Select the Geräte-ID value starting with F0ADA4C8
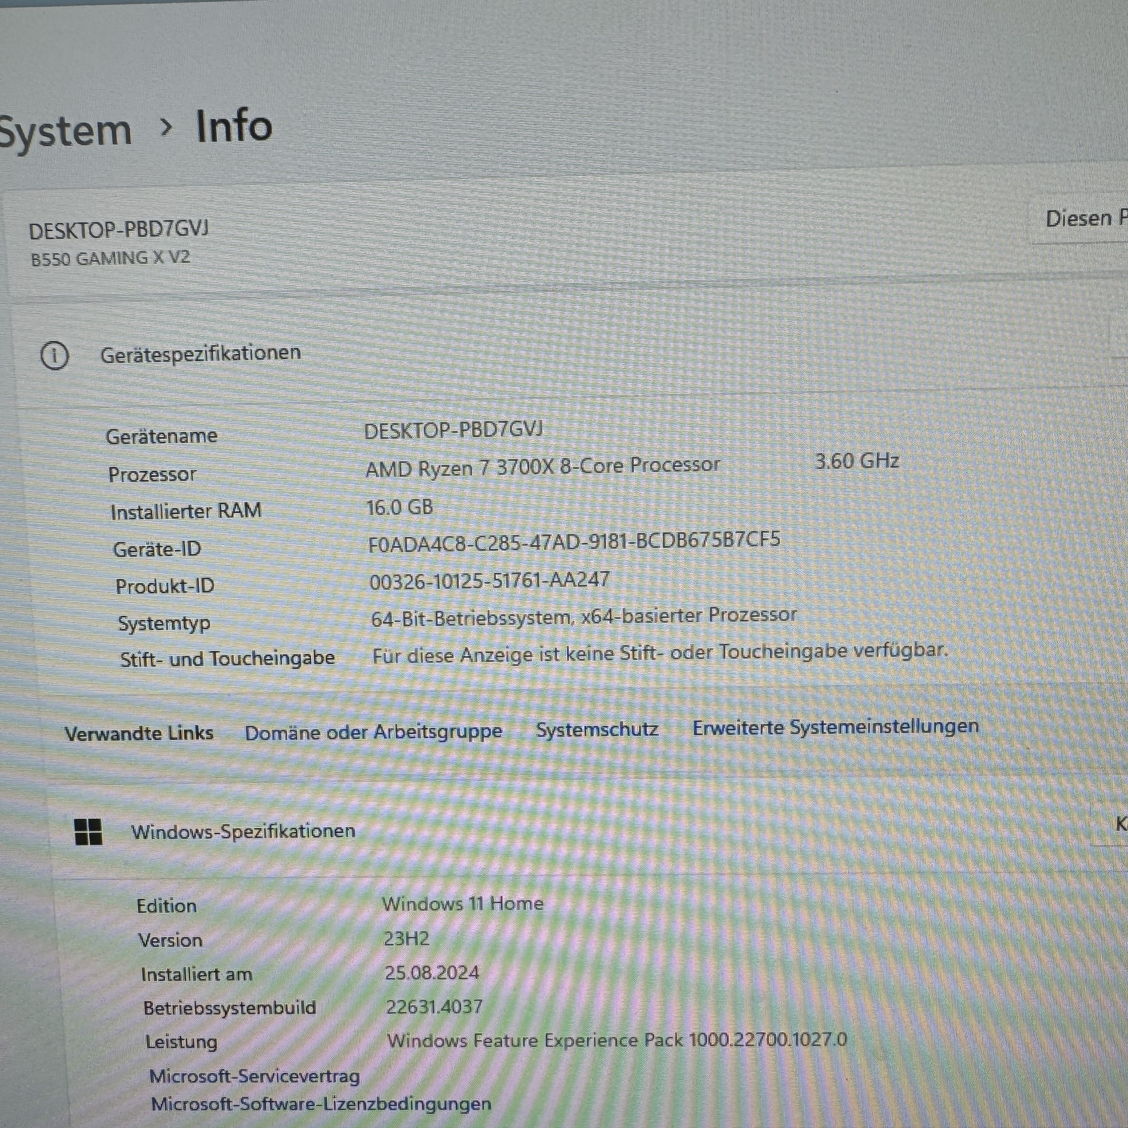 pyautogui.click(x=574, y=541)
